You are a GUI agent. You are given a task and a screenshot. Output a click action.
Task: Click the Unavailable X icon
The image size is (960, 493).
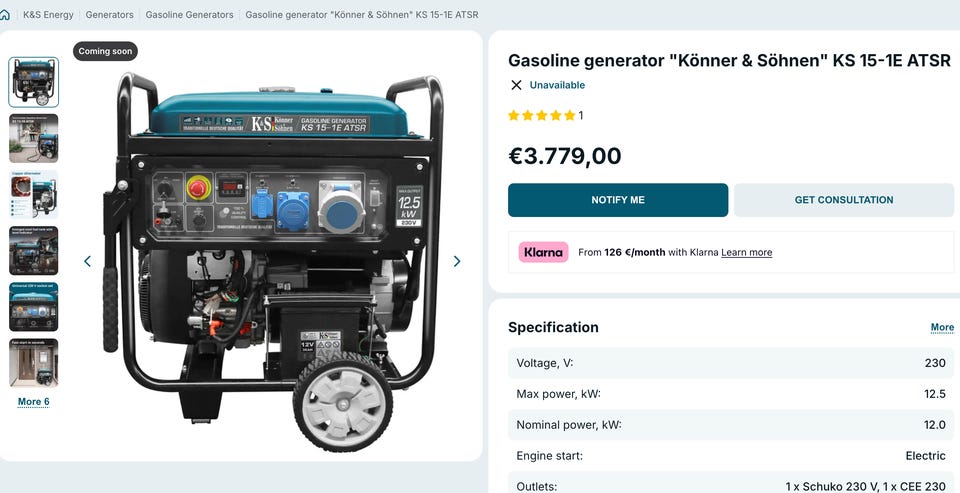pos(516,85)
